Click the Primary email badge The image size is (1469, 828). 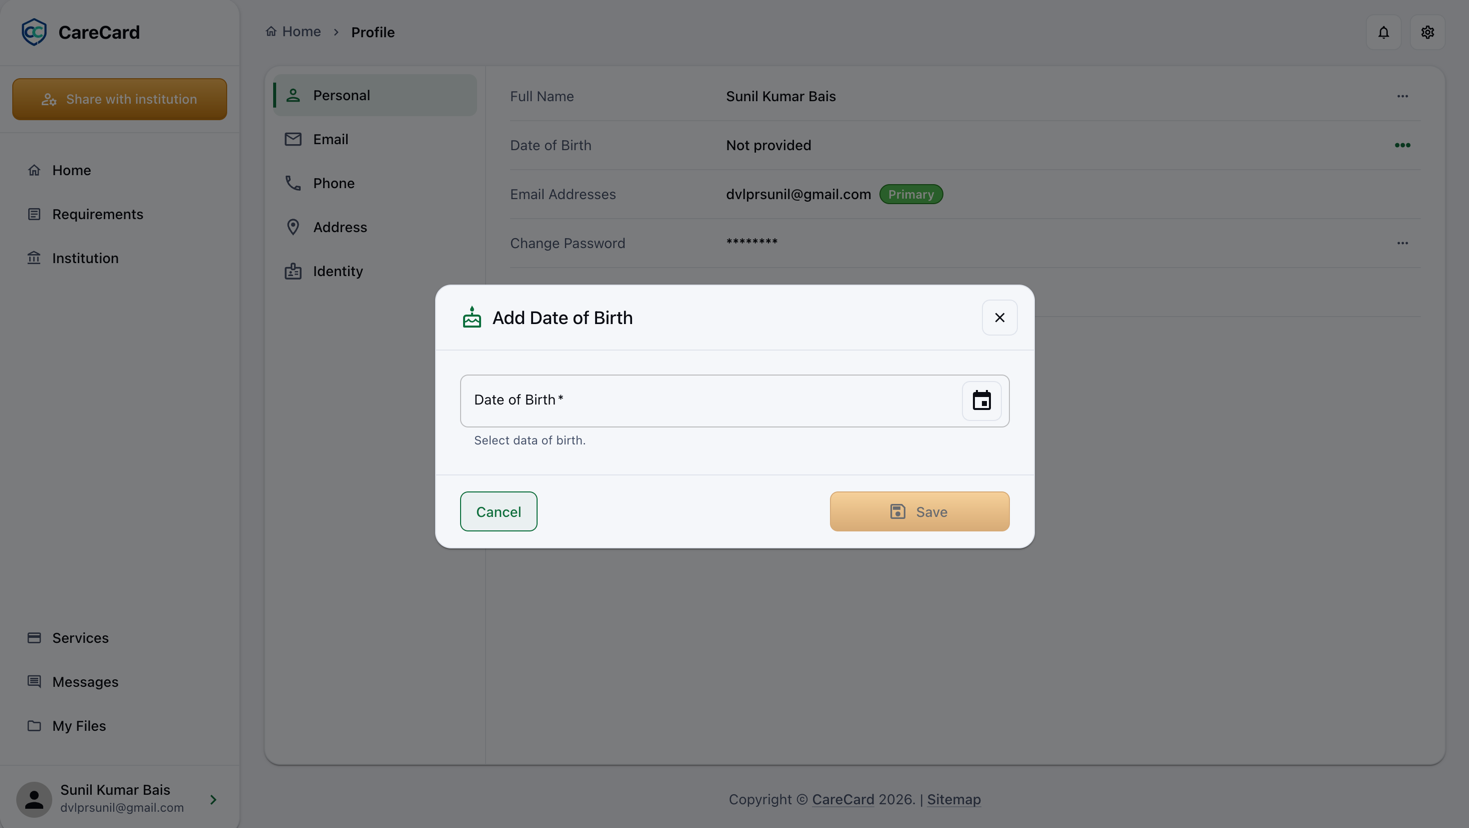911,194
